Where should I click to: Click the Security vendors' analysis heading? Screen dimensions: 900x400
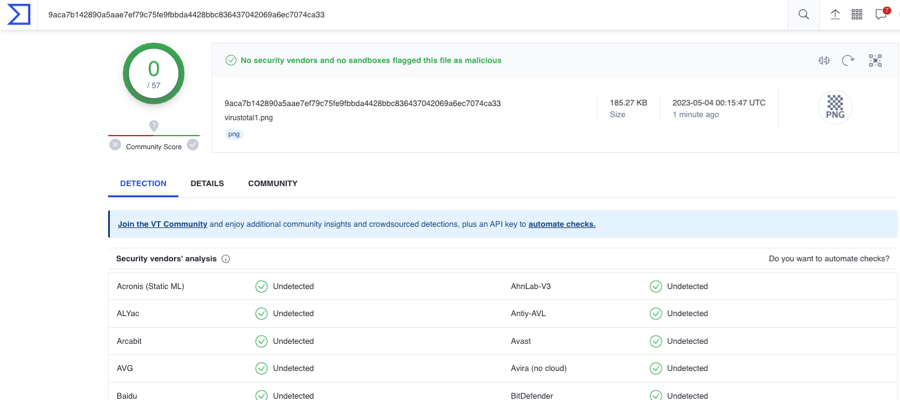[166, 259]
